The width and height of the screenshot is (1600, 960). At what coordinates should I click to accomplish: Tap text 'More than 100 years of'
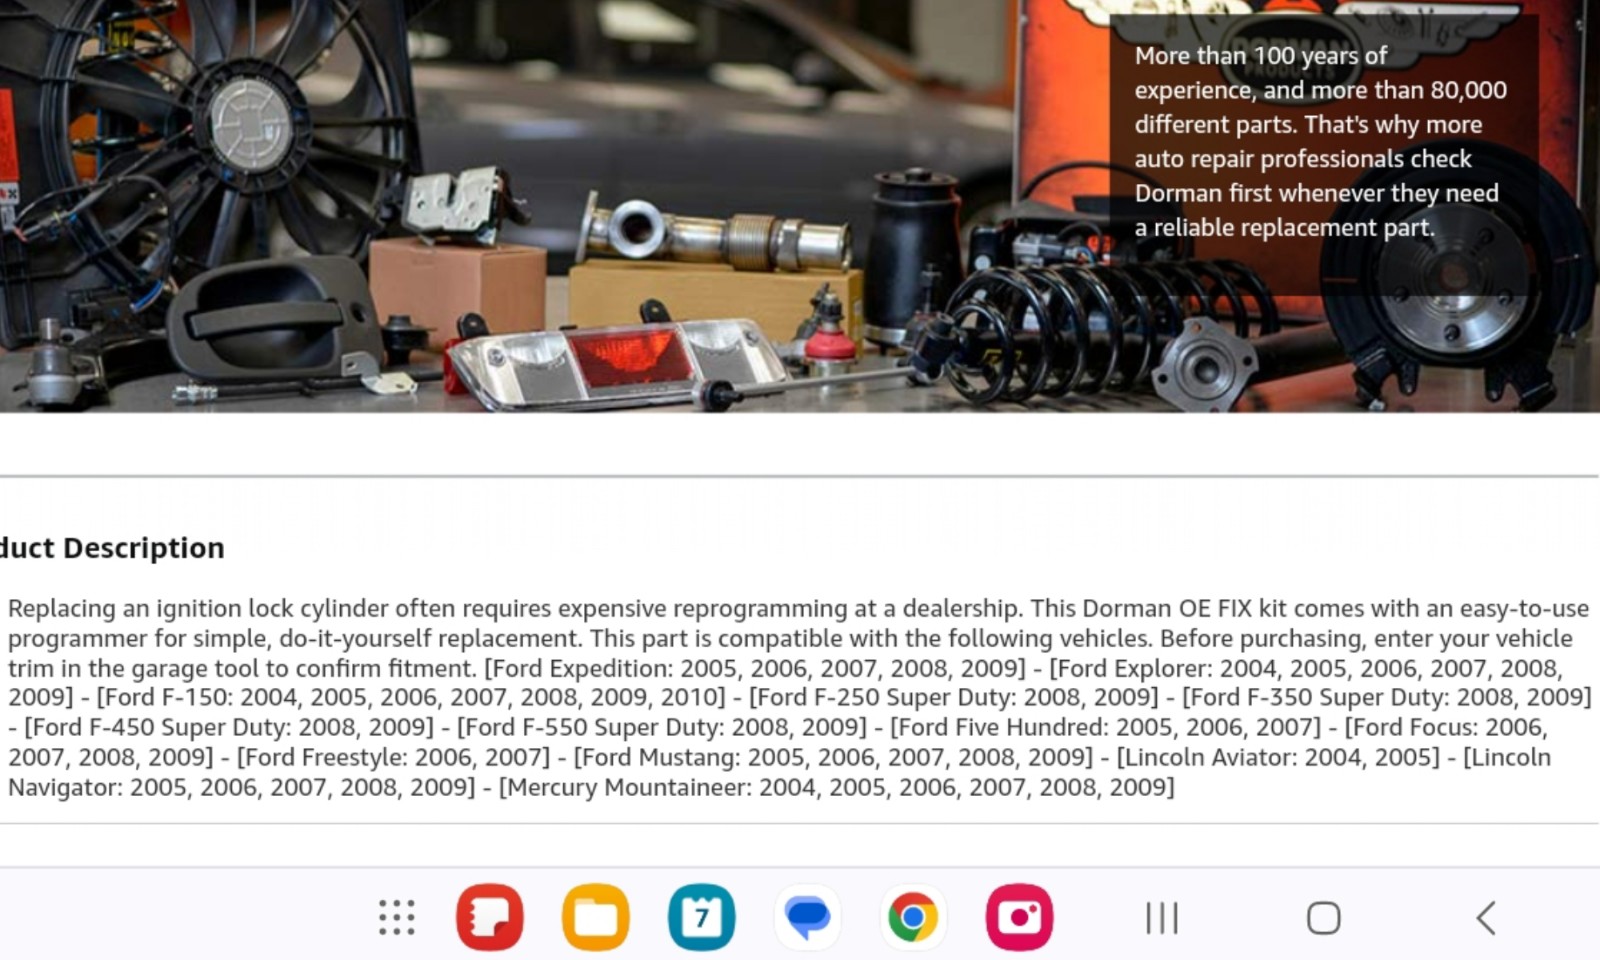click(1260, 56)
